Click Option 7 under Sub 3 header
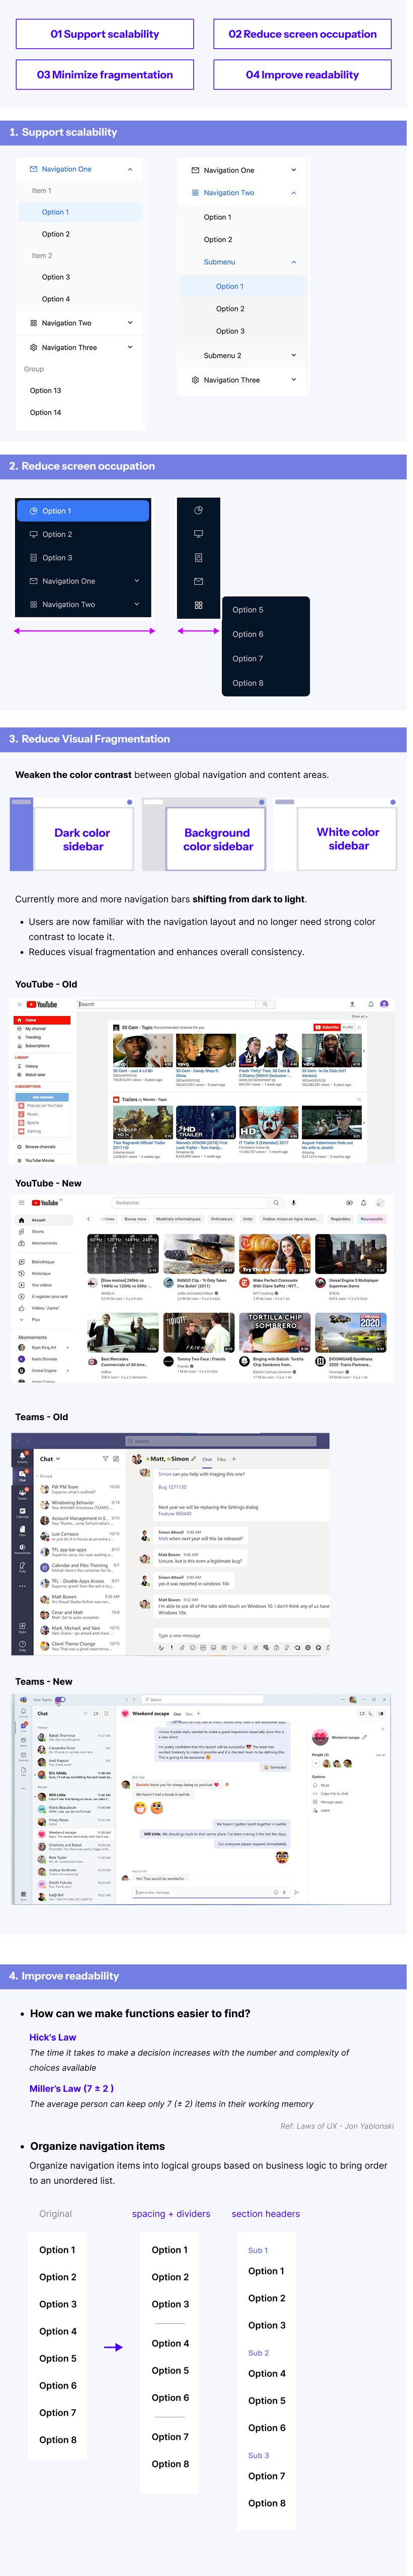Screen dimensions: 413x2576 click(267, 2476)
